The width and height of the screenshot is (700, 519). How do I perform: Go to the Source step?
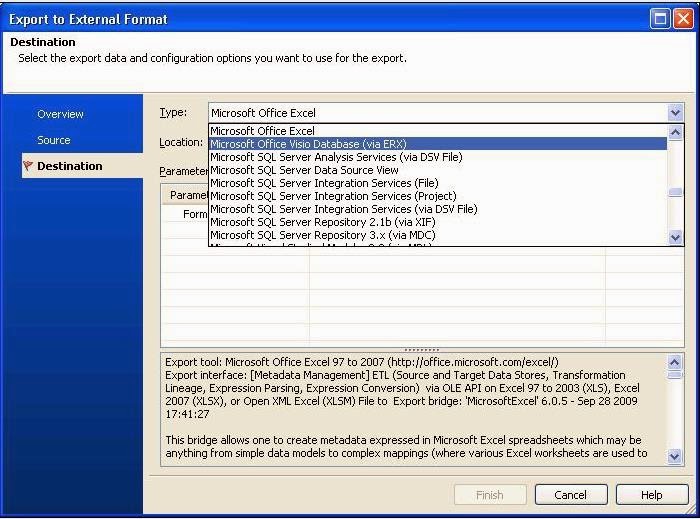(54, 140)
